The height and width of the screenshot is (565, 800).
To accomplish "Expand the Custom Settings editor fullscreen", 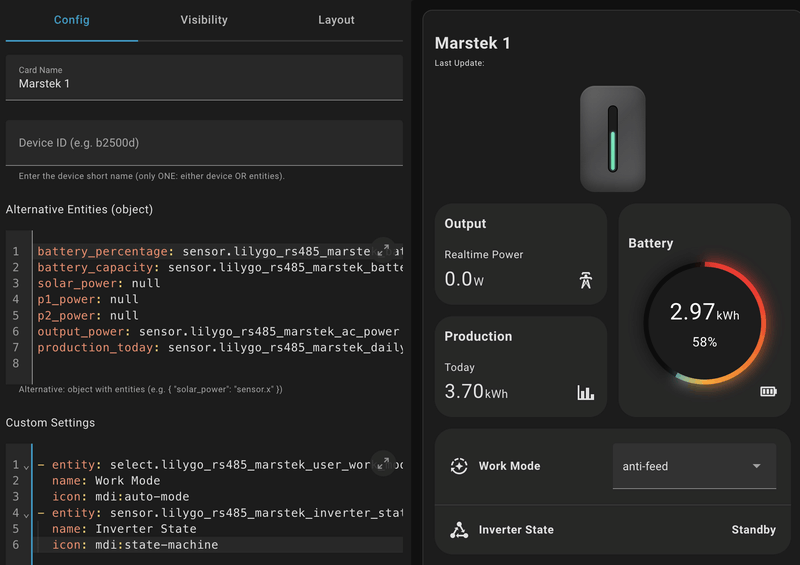I will (383, 463).
